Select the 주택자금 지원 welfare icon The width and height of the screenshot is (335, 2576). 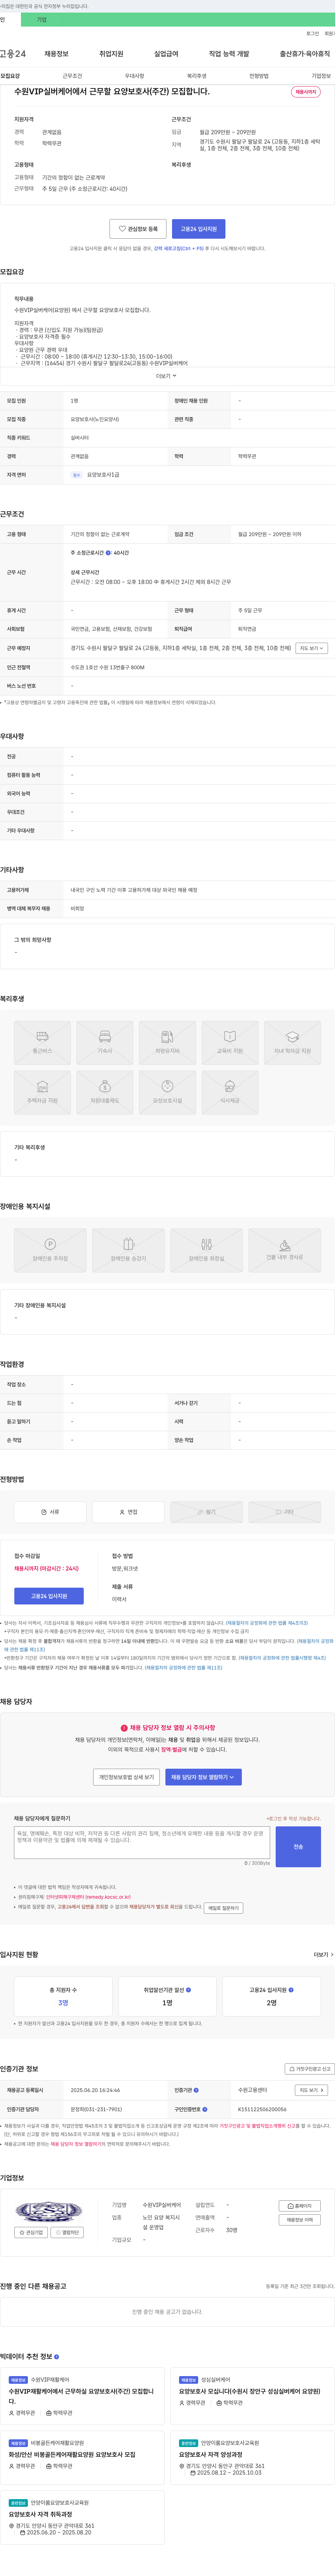click(42, 1086)
